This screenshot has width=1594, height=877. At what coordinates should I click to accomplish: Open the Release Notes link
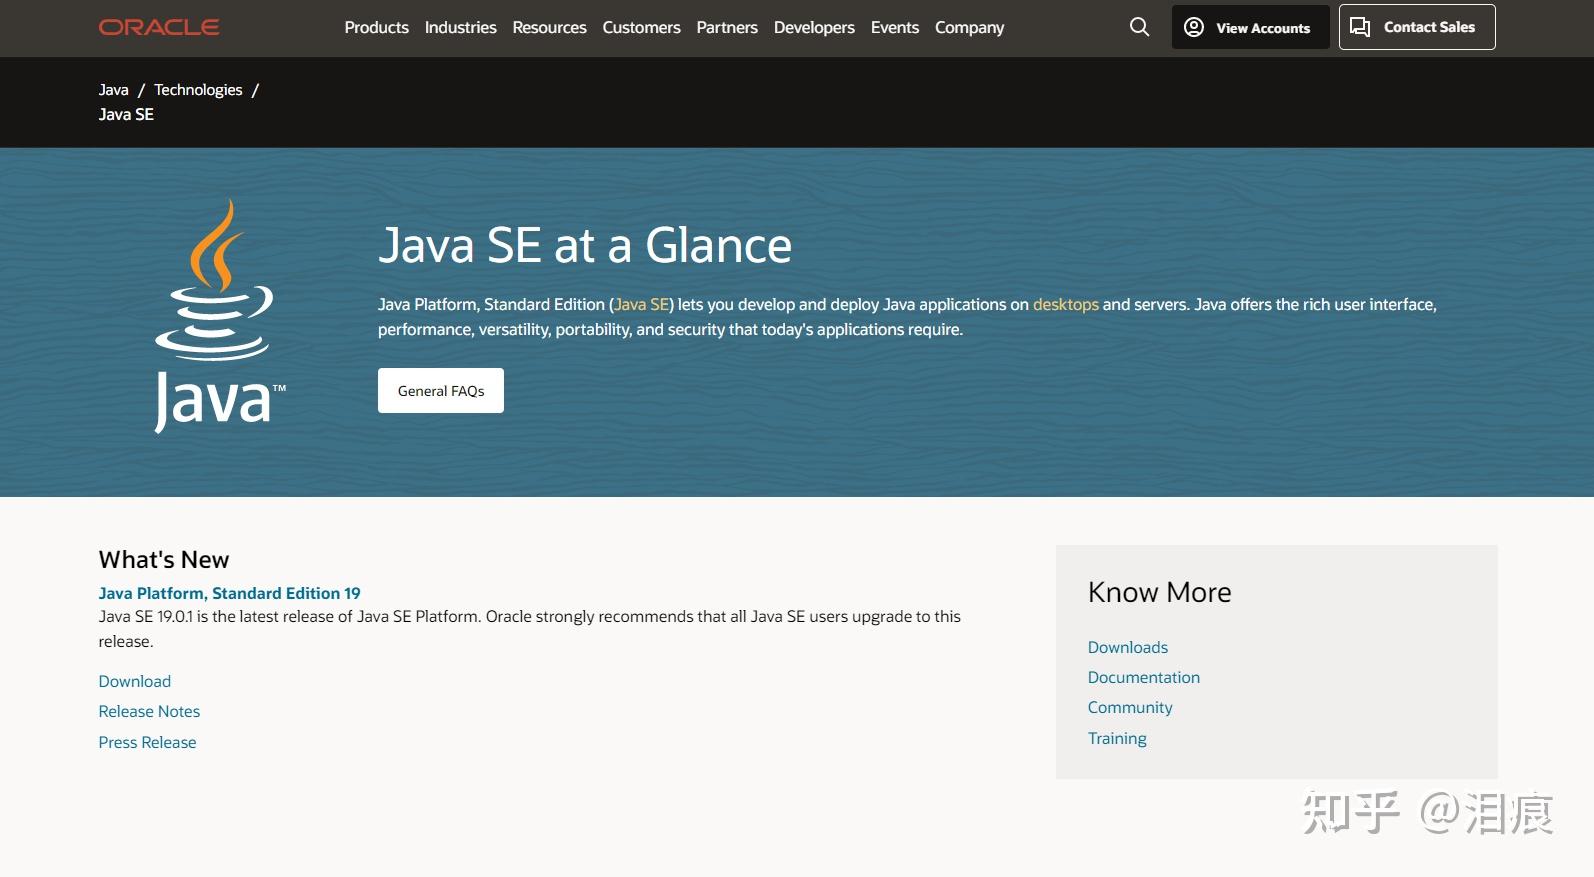149,711
